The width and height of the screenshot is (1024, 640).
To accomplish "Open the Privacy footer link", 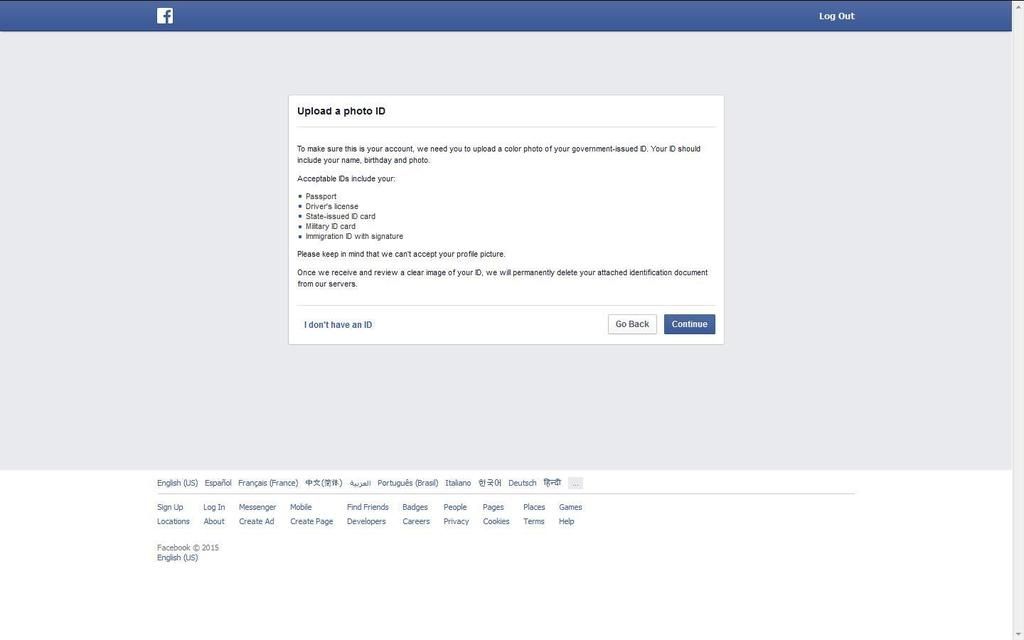I will pyautogui.click(x=456, y=522).
